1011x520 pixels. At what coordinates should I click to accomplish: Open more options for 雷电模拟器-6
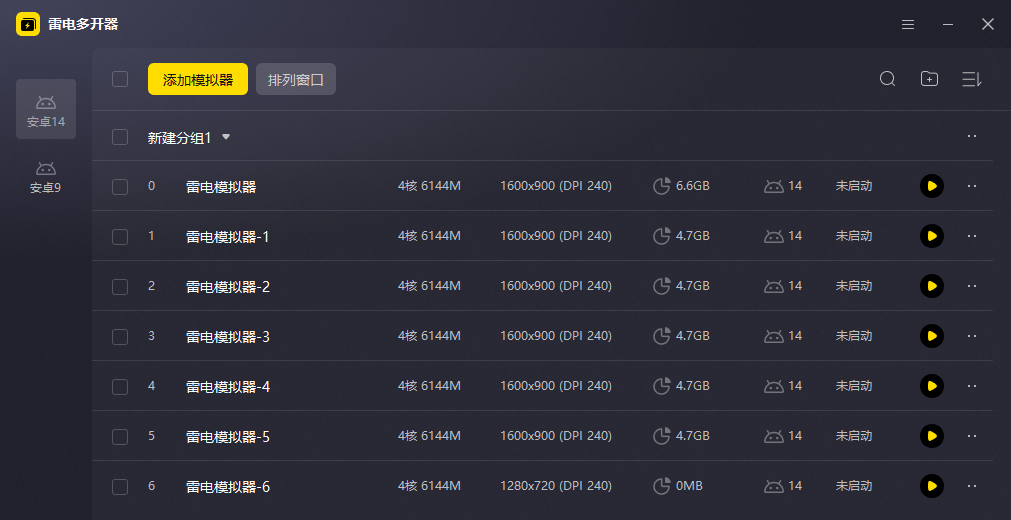coord(972,486)
